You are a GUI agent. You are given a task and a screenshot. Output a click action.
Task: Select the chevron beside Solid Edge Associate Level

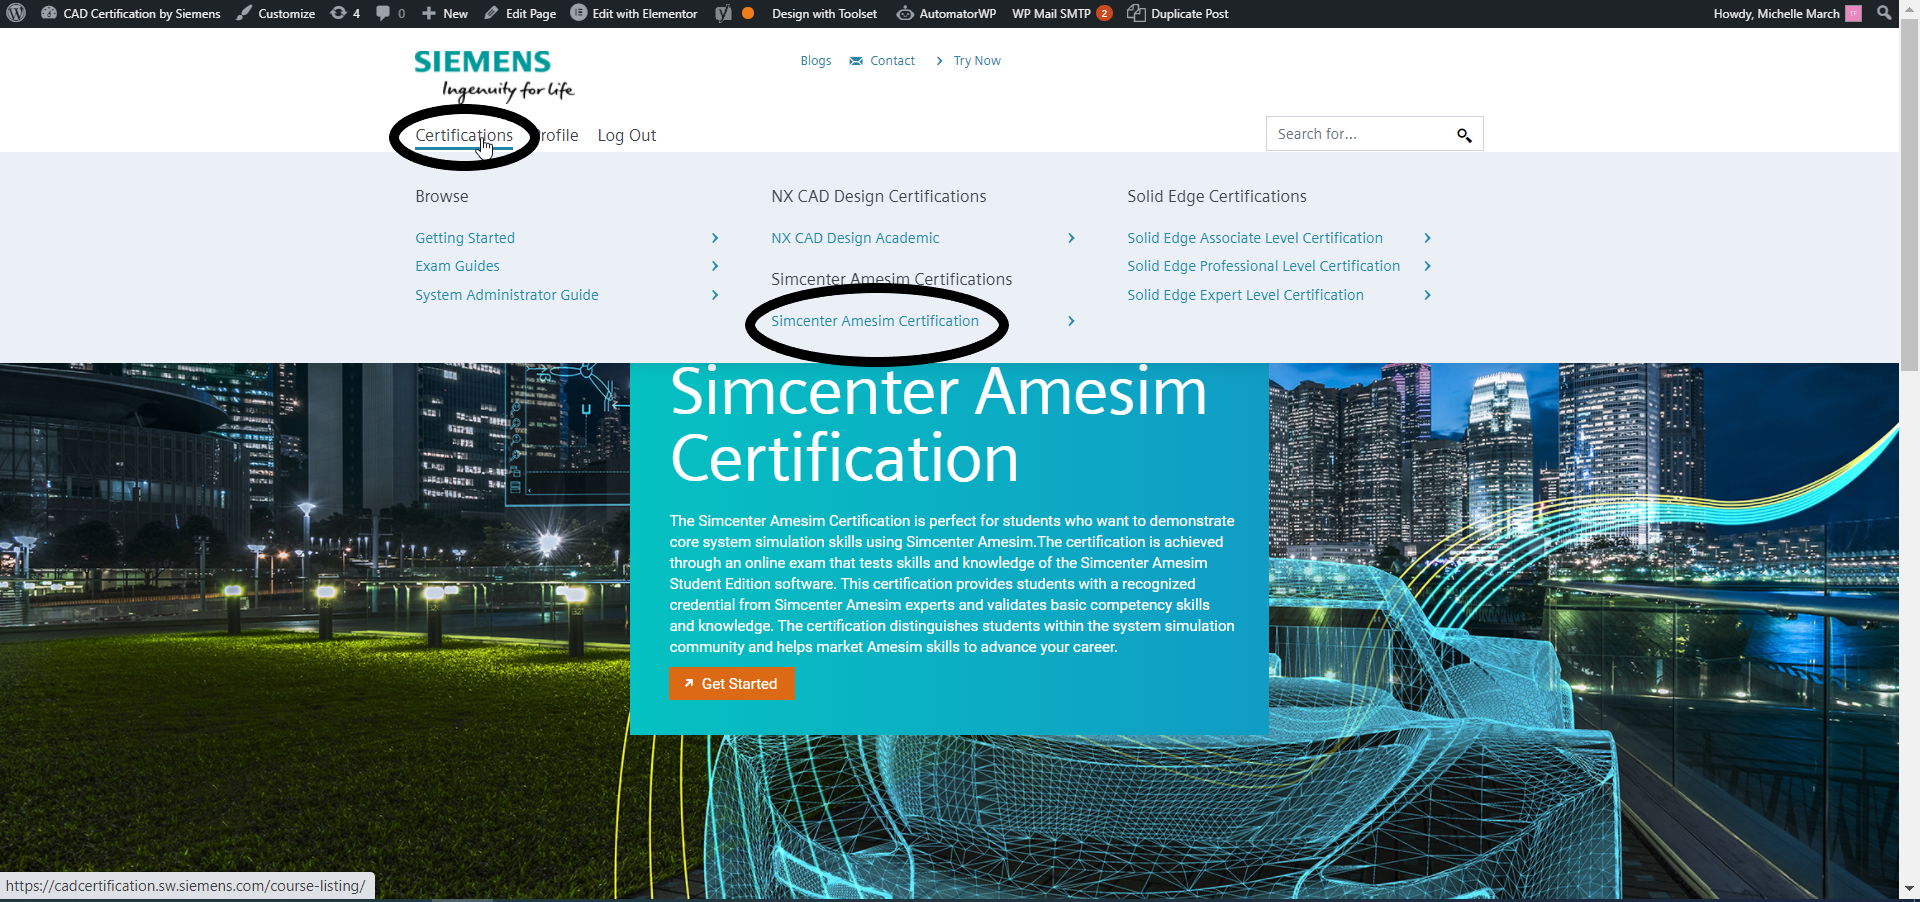[x=1427, y=238]
